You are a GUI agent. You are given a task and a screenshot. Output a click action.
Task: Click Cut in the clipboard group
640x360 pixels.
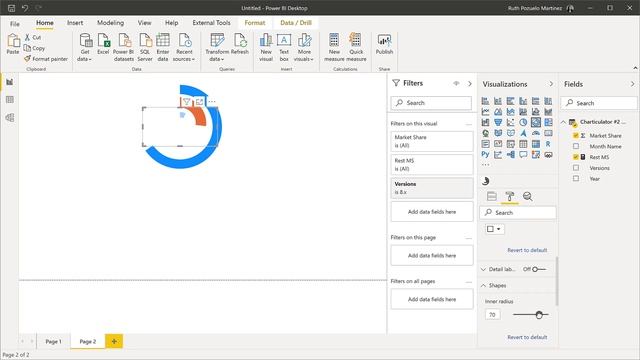pos(33,37)
